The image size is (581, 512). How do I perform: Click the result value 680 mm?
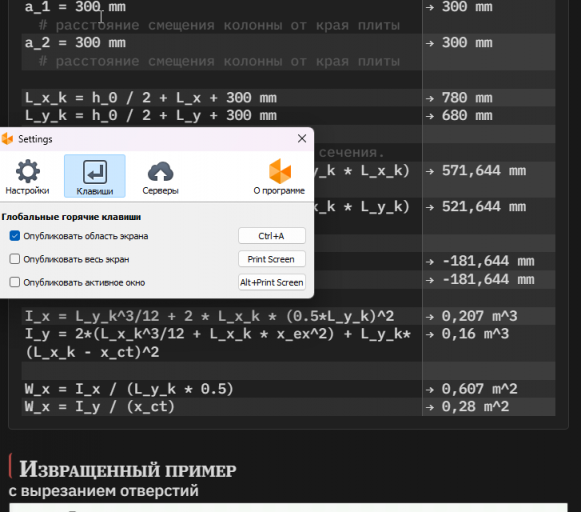point(467,116)
